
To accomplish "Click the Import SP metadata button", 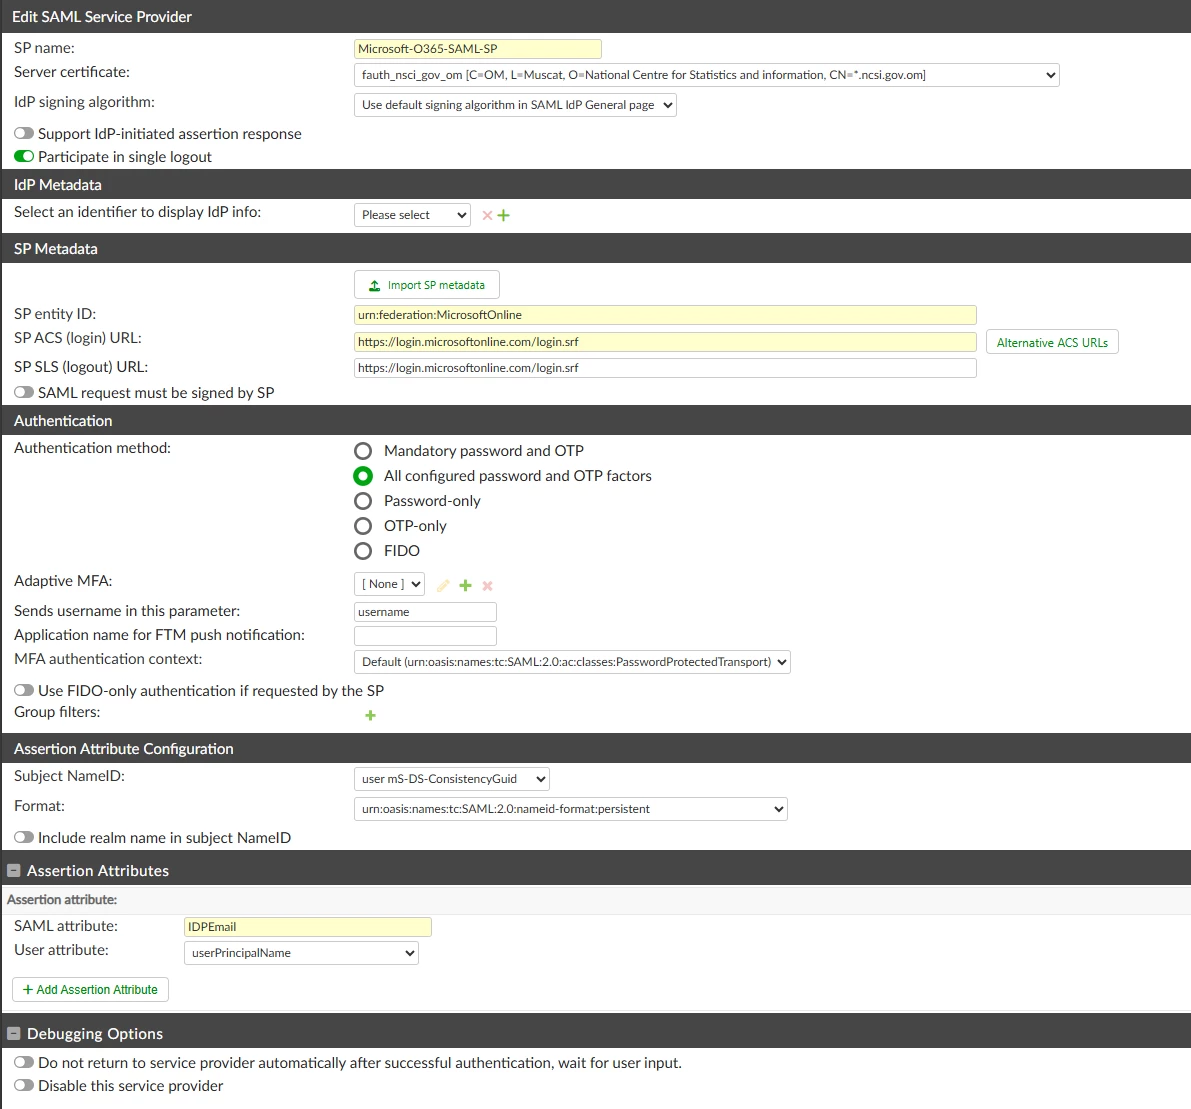I will coord(427,285).
